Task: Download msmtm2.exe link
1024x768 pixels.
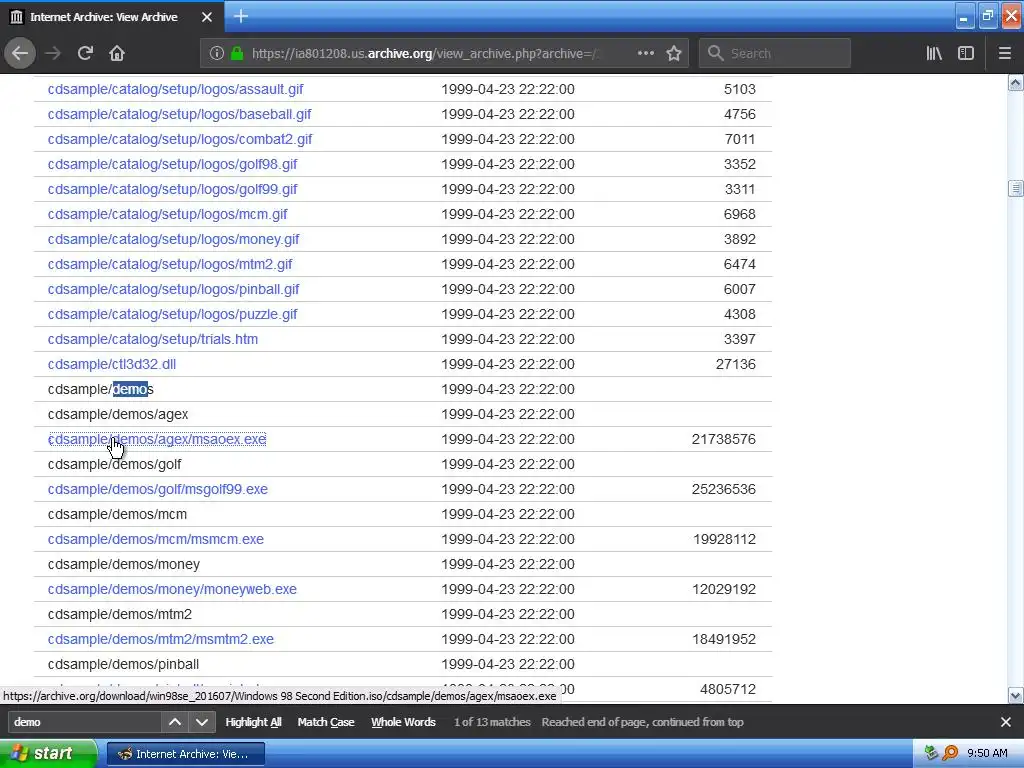Action: click(x=161, y=639)
